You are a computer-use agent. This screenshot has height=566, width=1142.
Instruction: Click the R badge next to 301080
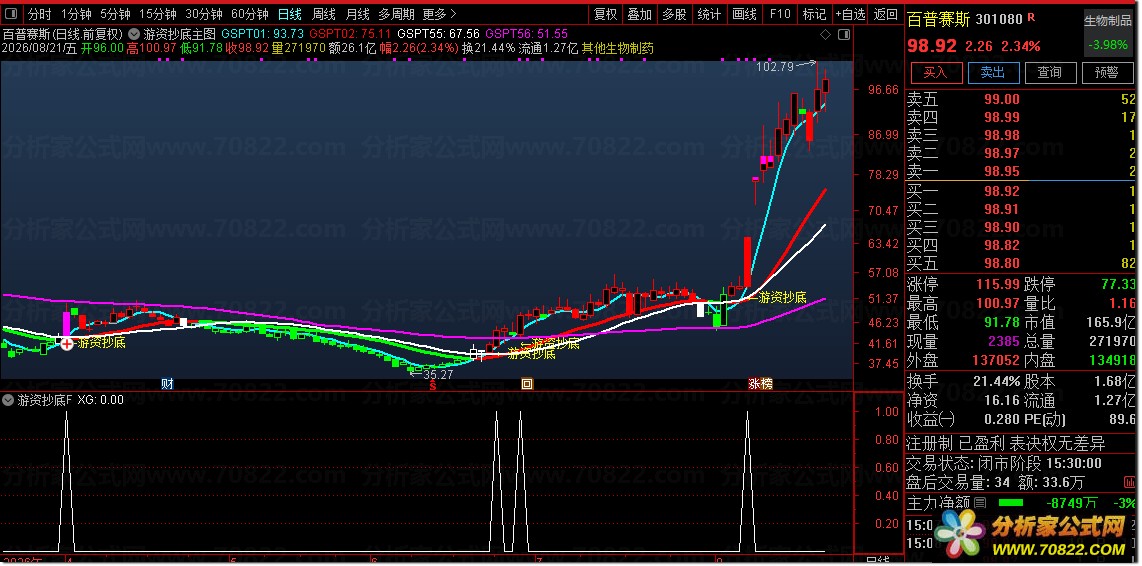click(x=1031, y=18)
